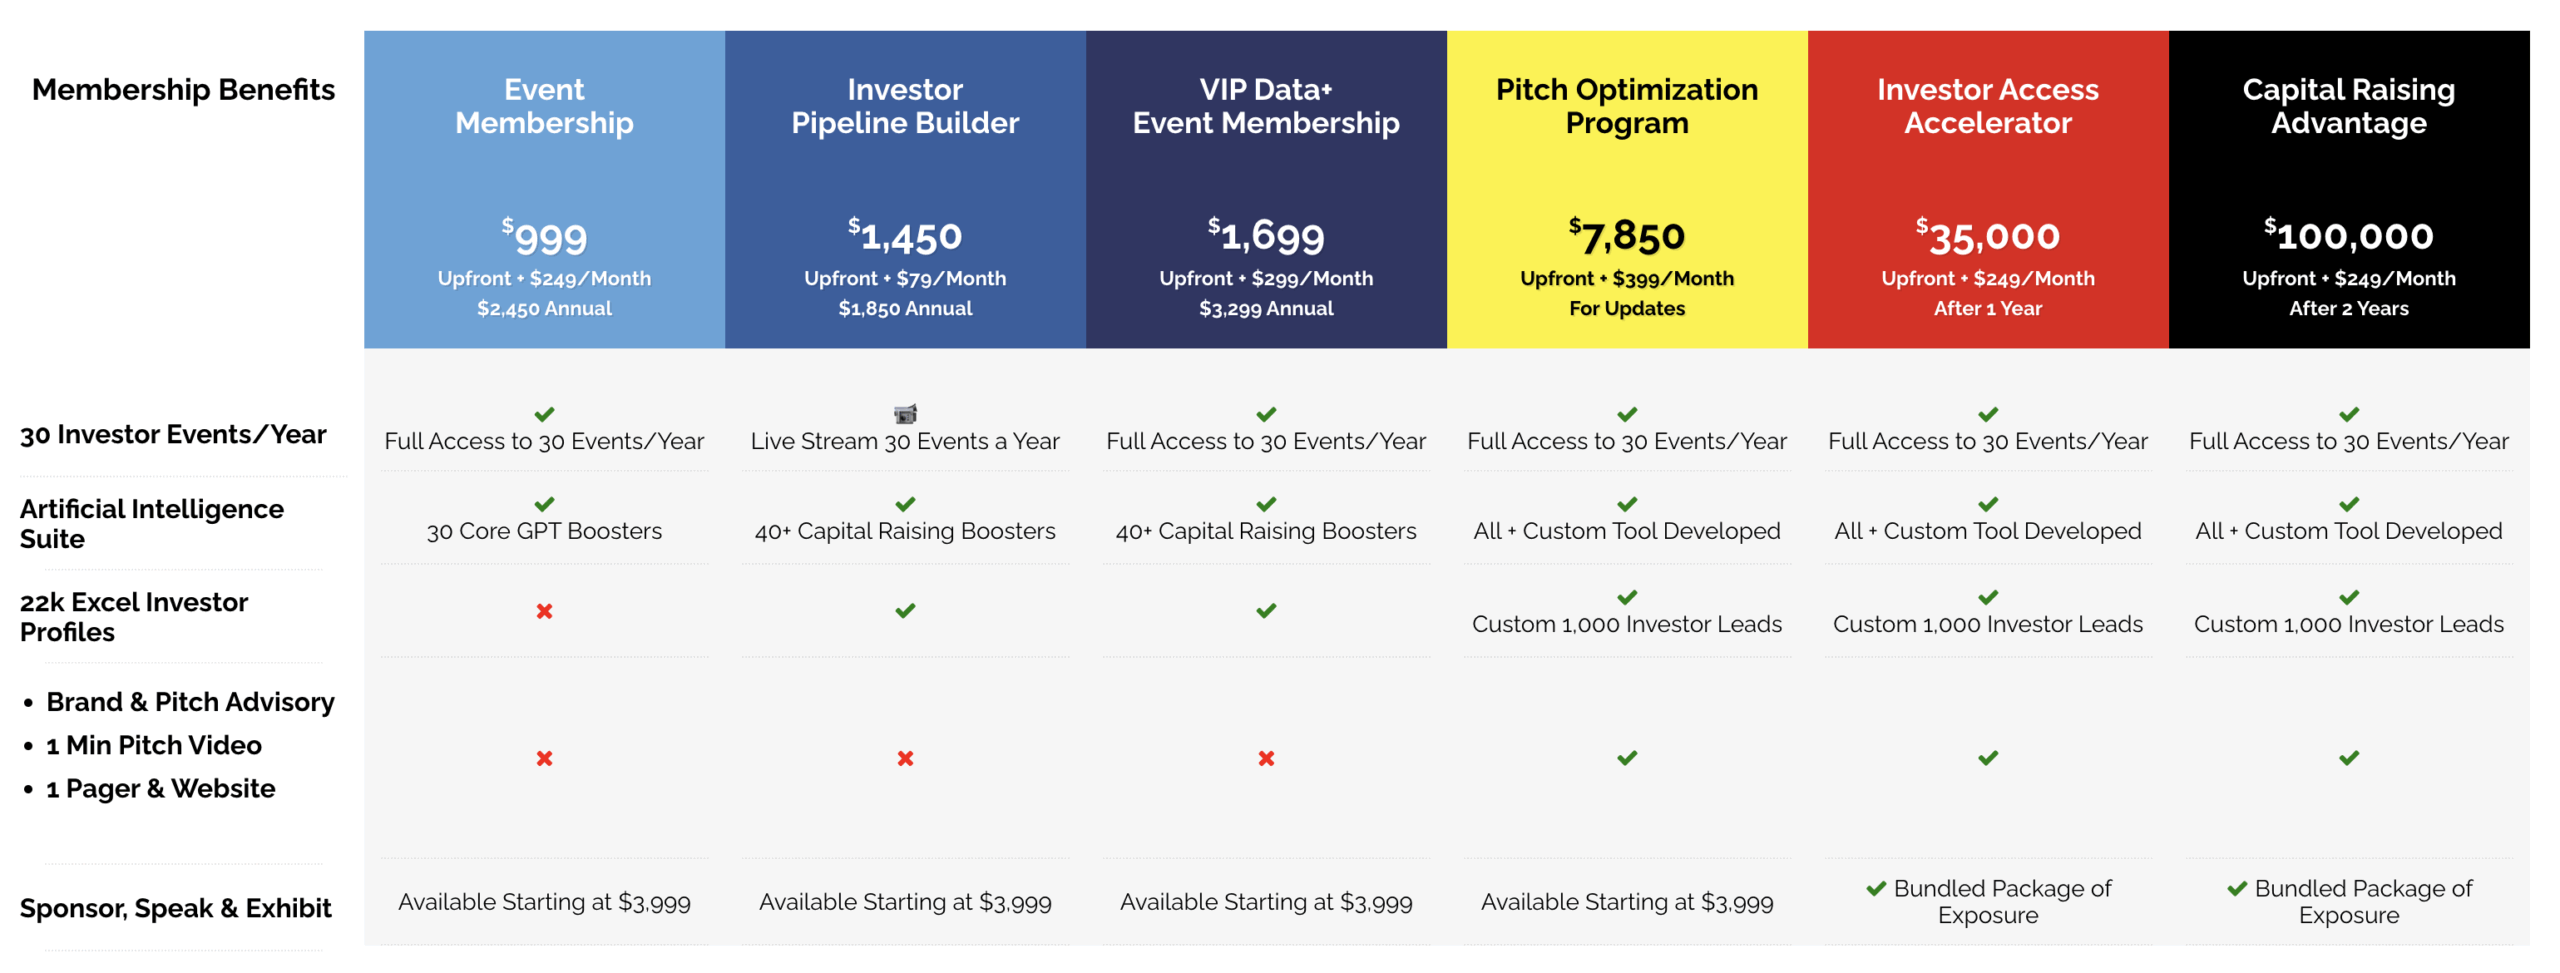The height and width of the screenshot is (973, 2560).
Task: Click green check above 30 Core GPT Boosters
Action: [544, 504]
